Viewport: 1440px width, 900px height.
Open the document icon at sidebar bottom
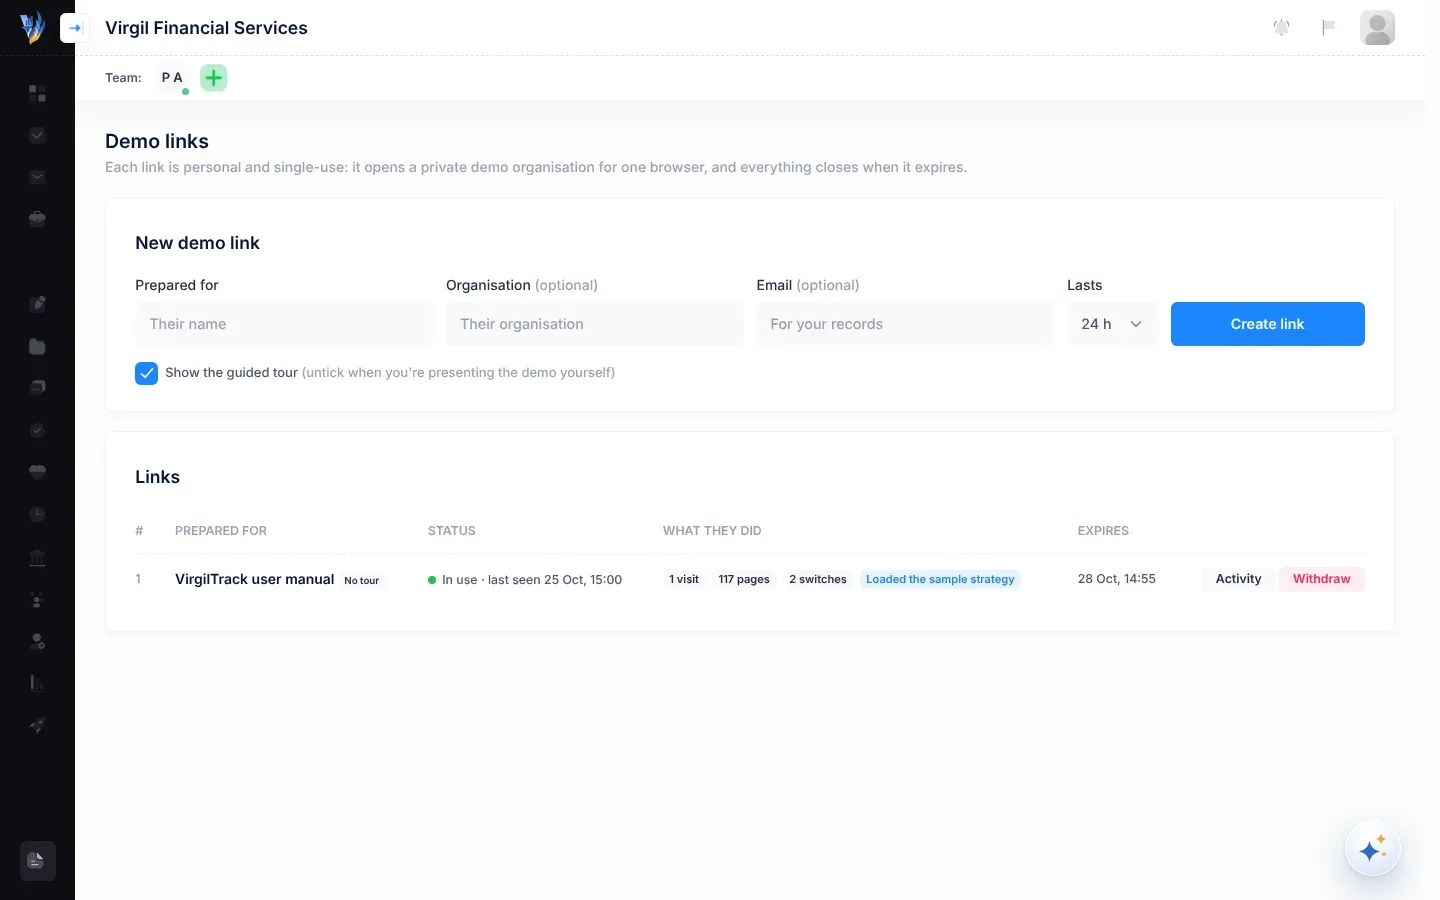click(x=37, y=861)
